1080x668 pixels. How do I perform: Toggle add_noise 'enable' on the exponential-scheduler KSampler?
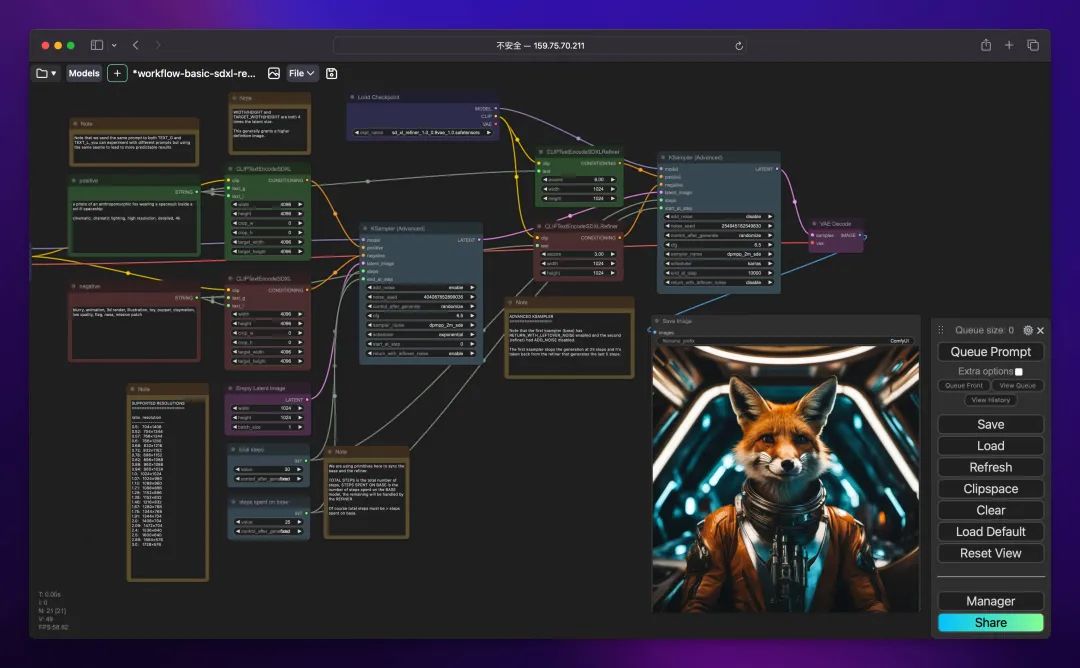421,287
